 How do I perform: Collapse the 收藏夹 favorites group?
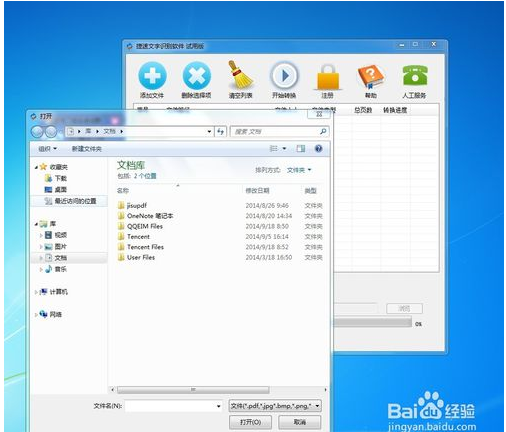36,167
